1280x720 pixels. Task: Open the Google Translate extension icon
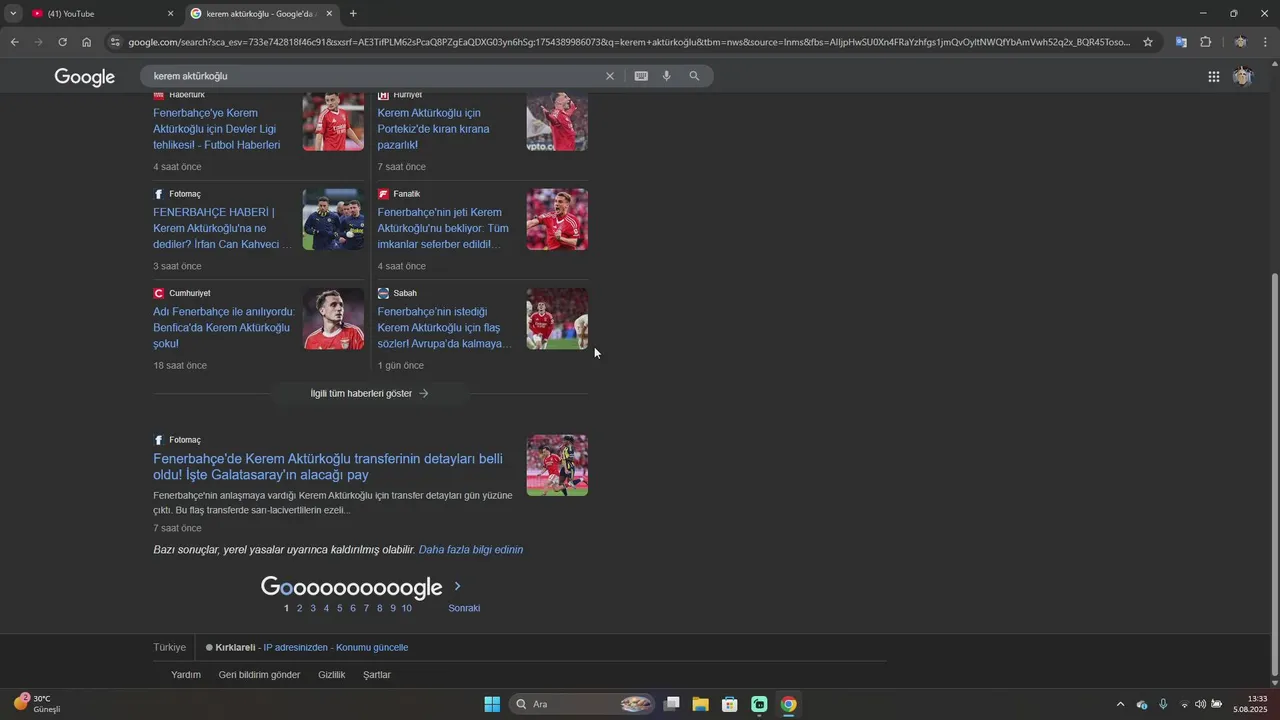tap(1181, 42)
